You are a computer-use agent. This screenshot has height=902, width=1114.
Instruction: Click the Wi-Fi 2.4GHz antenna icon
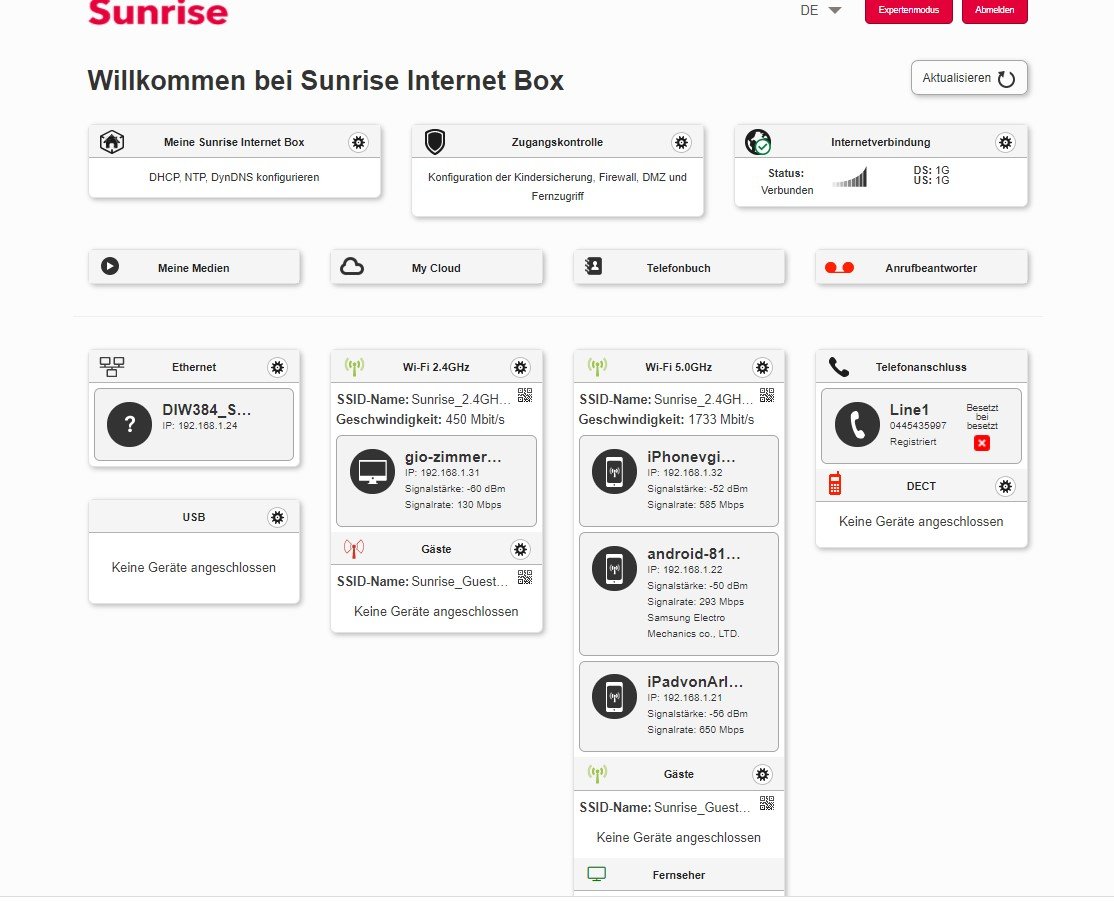pyautogui.click(x=354, y=366)
